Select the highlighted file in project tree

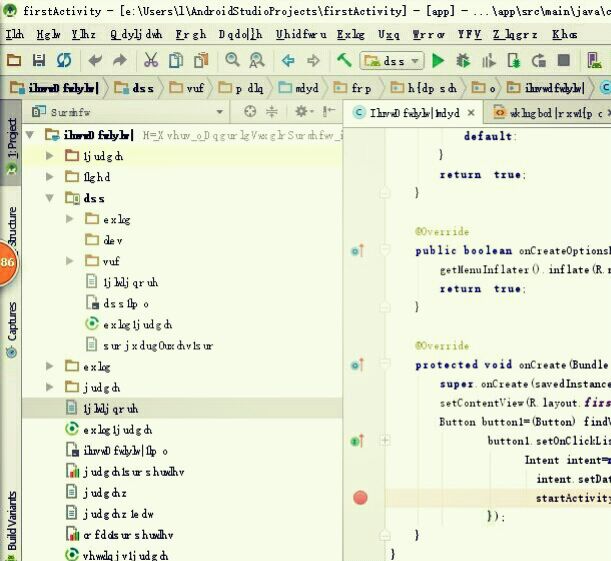(110, 408)
